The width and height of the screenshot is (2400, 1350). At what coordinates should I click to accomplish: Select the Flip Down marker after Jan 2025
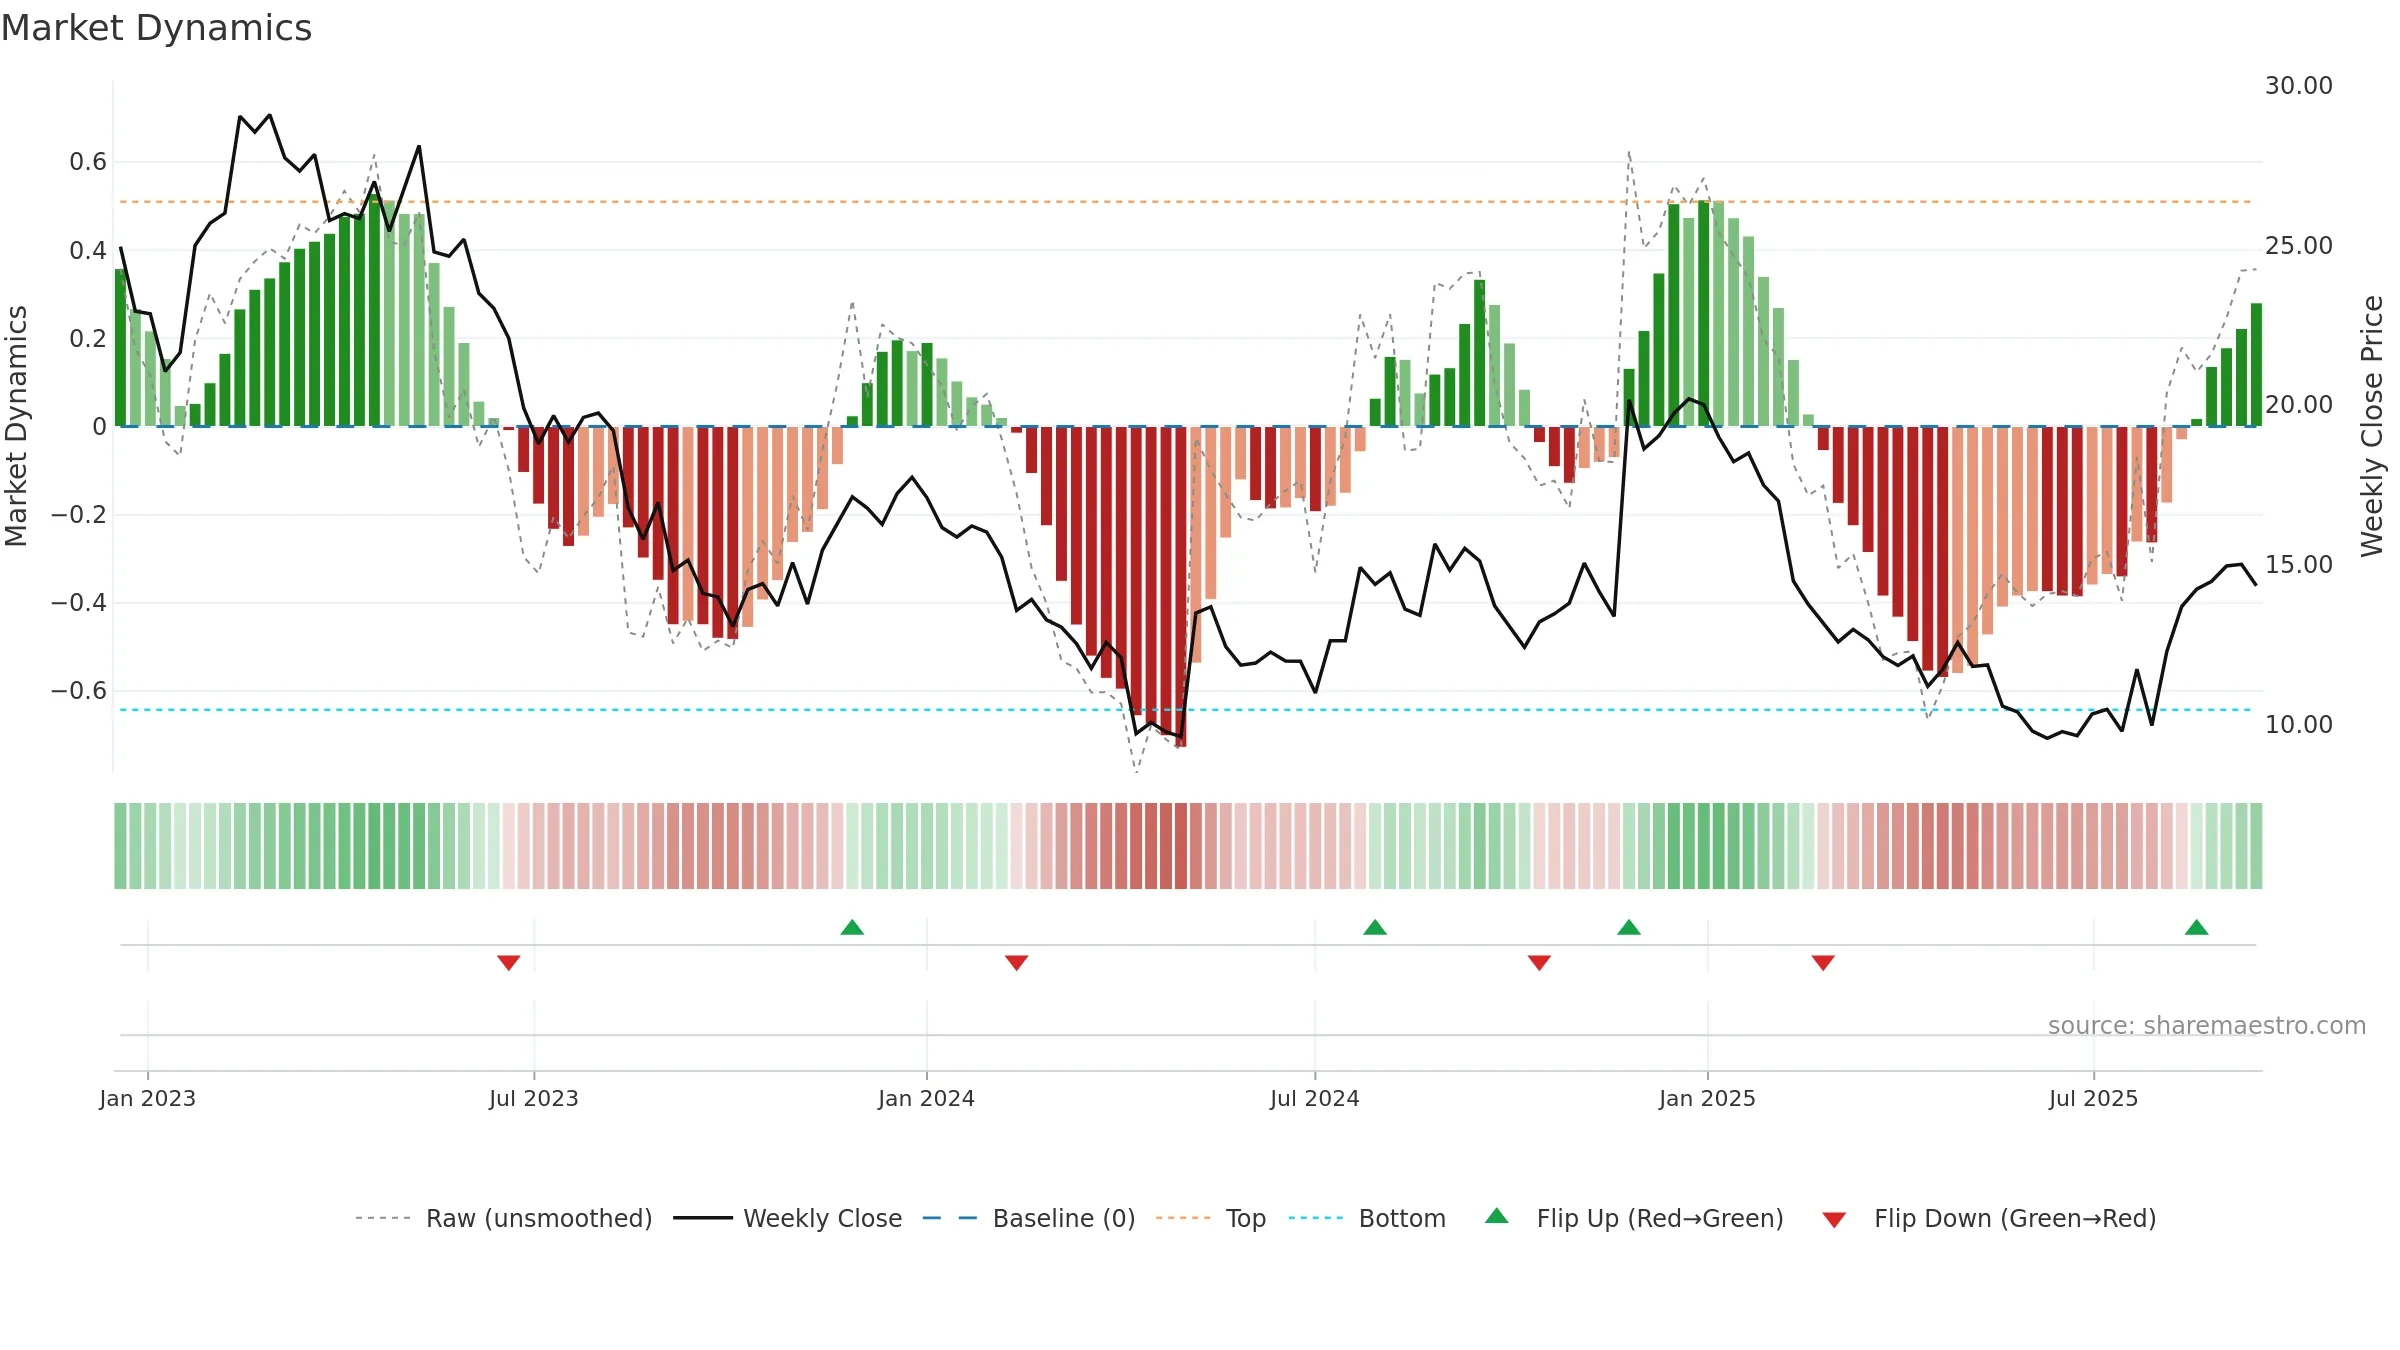pos(1823,962)
